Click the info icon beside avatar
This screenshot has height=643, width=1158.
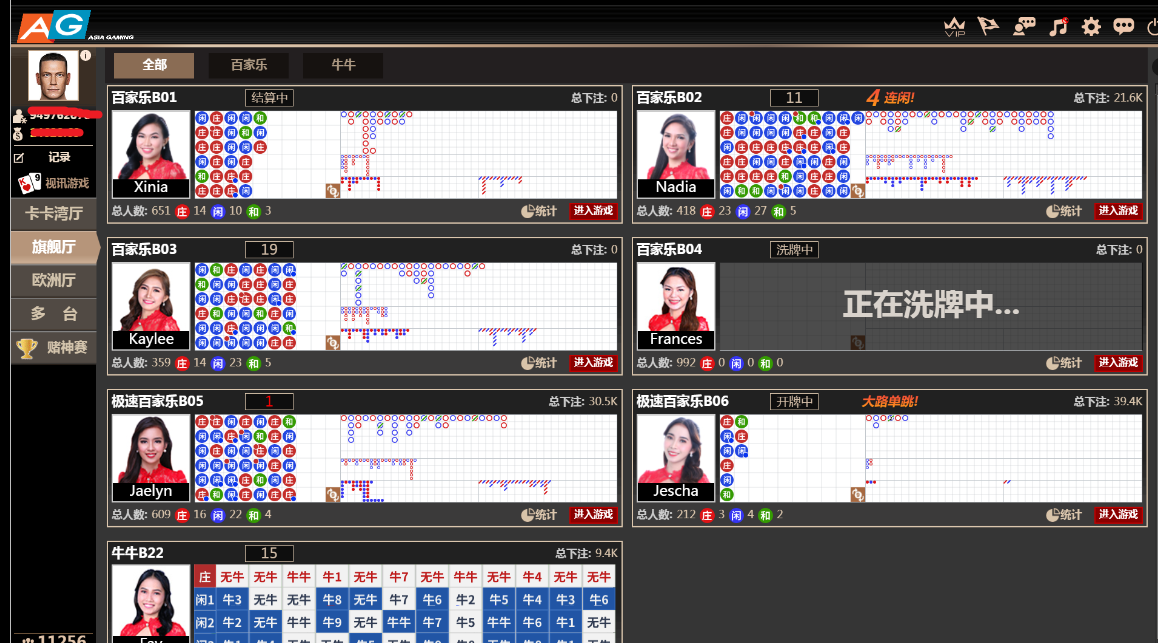pyautogui.click(x=85, y=56)
